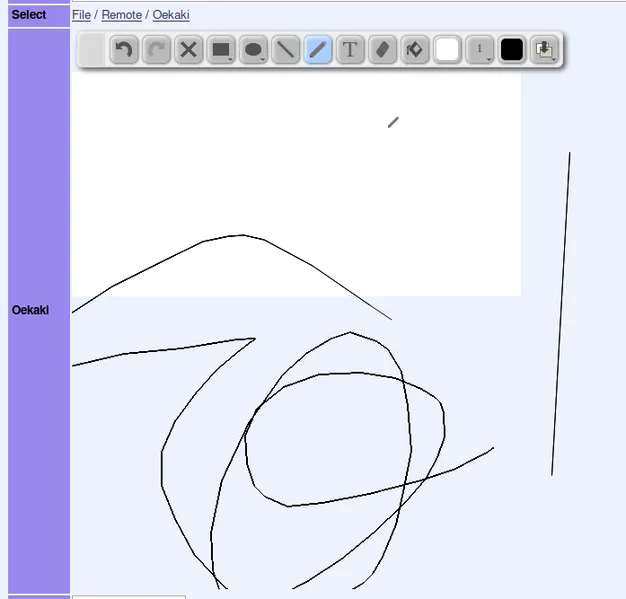Click the Select row header

pyautogui.click(x=29, y=15)
